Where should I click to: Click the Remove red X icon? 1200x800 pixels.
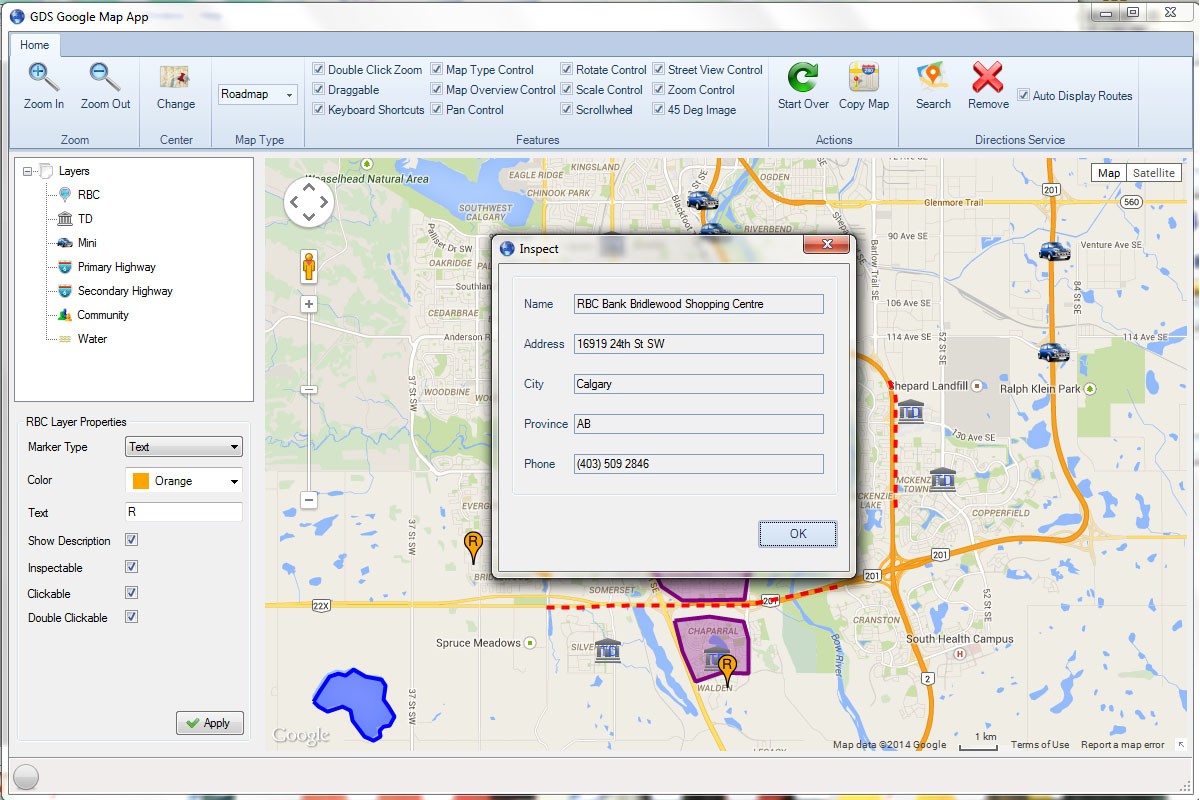click(x=988, y=77)
